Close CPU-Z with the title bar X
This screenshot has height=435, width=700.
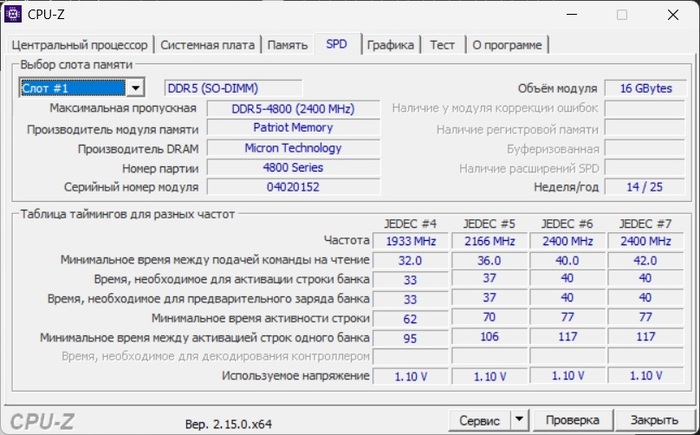click(670, 14)
